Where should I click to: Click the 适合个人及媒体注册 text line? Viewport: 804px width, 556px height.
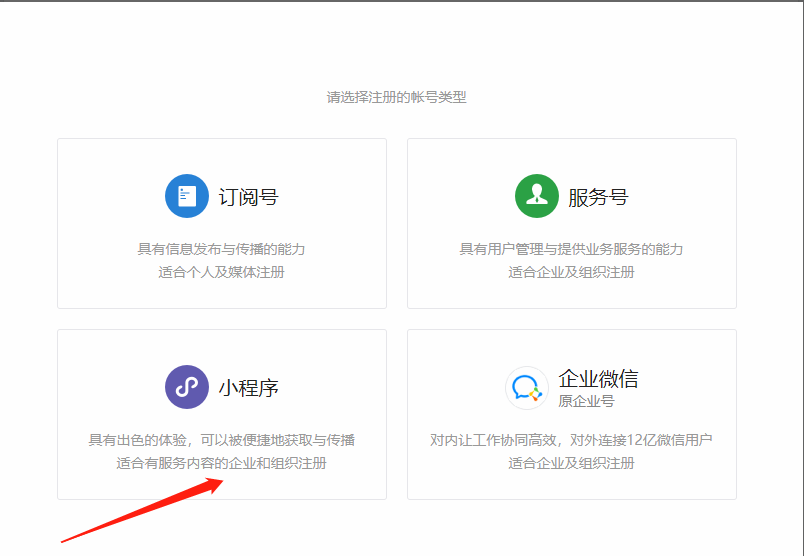pos(221,272)
